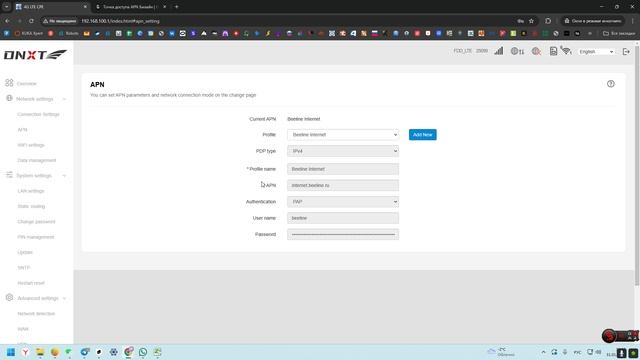640x360 pixels.
Task: Click the FDD_LTE network mode text
Action: (462, 51)
